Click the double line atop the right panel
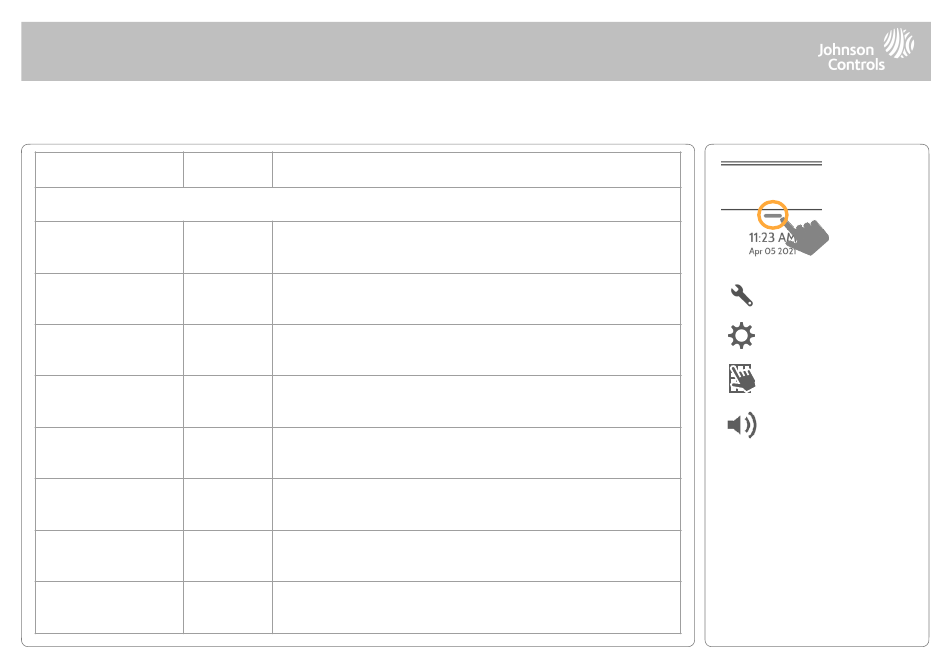 pyautogui.click(x=771, y=163)
